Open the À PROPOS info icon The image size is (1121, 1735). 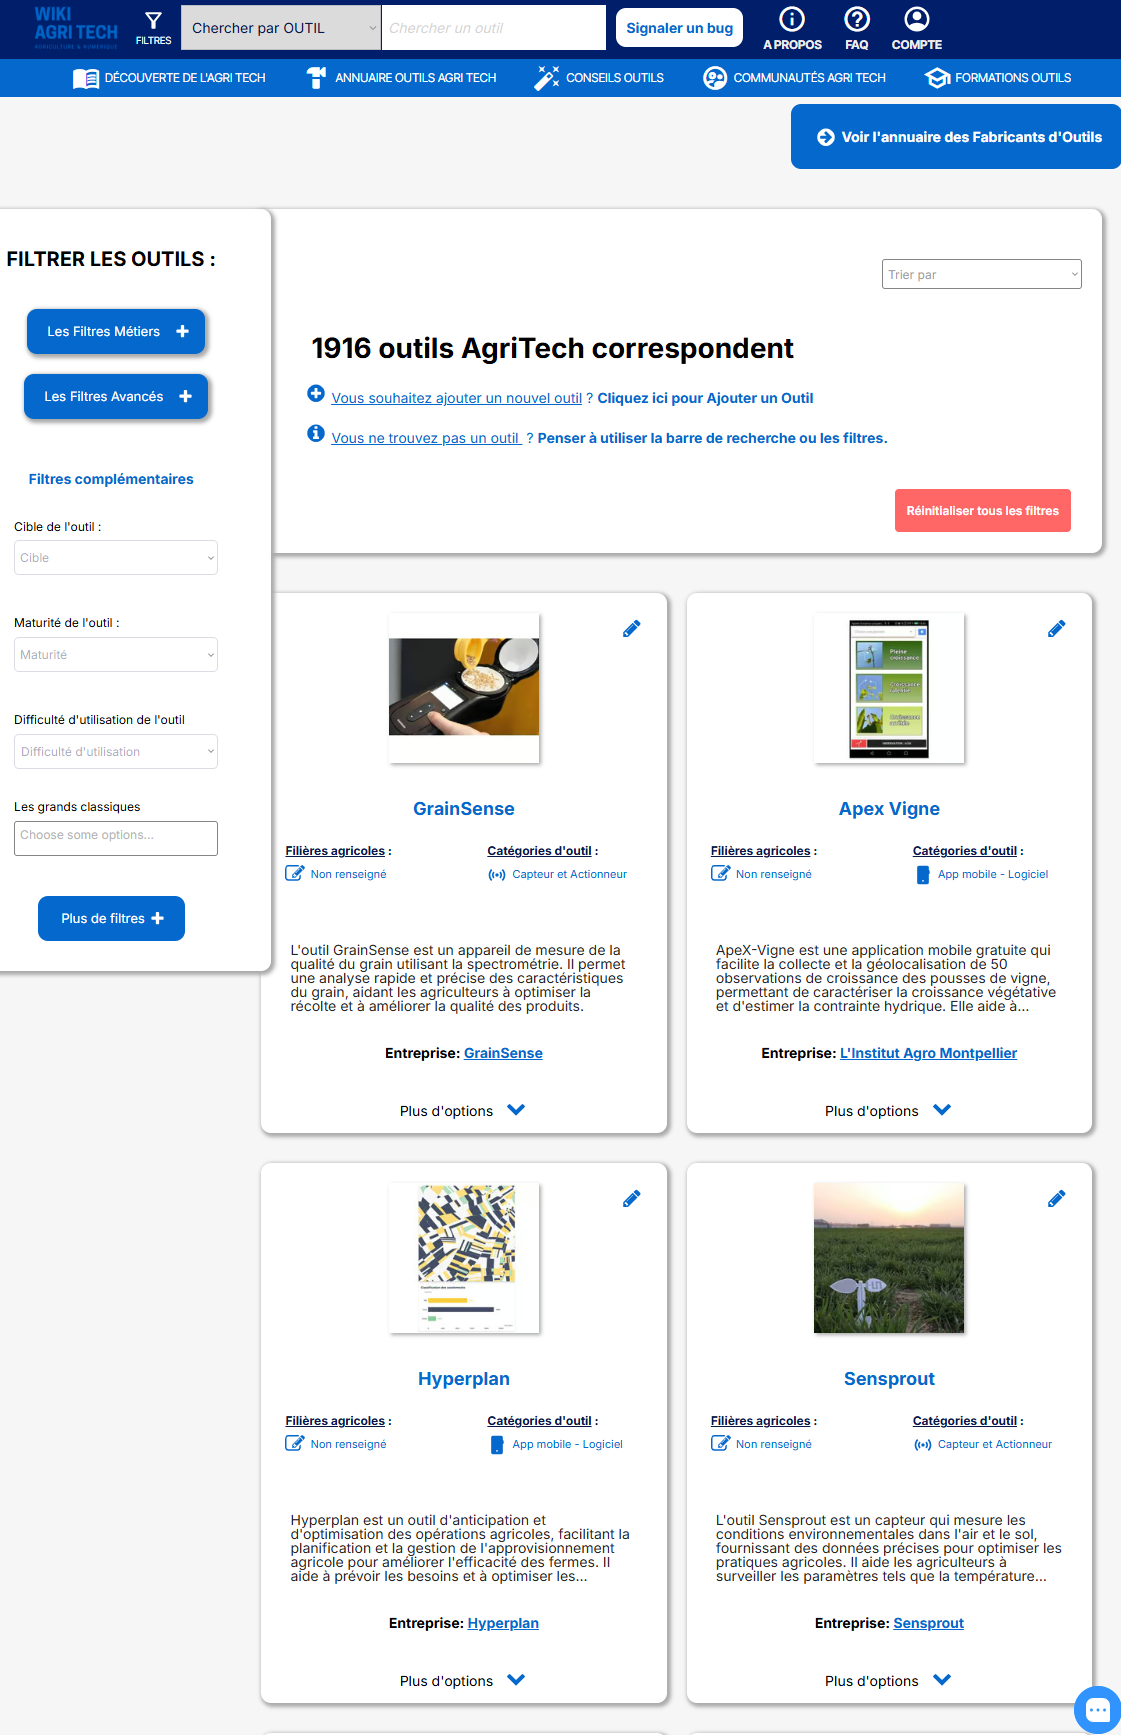pyautogui.click(x=792, y=20)
